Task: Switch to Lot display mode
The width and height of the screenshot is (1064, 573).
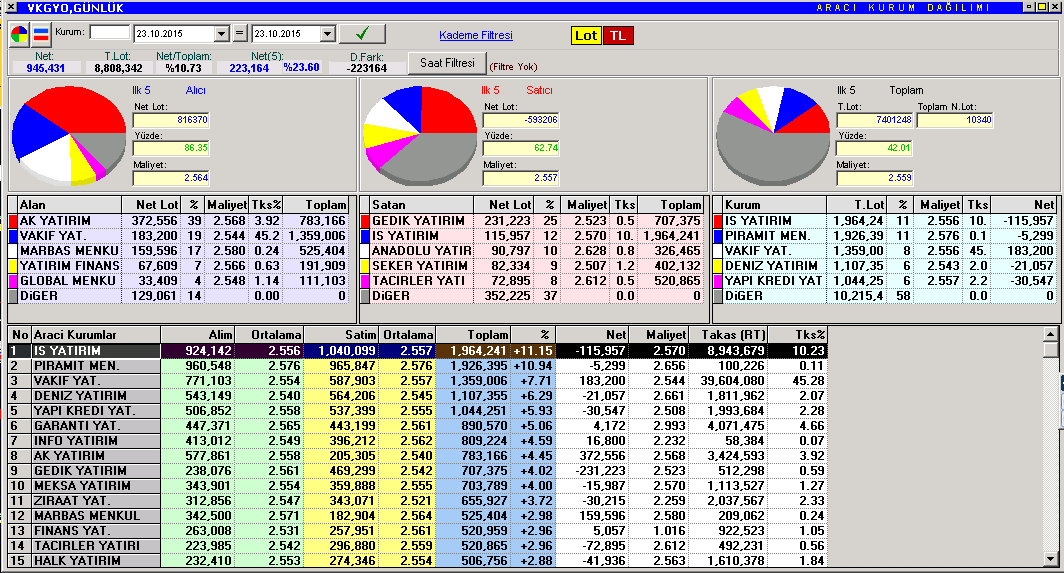Action: tap(586, 35)
